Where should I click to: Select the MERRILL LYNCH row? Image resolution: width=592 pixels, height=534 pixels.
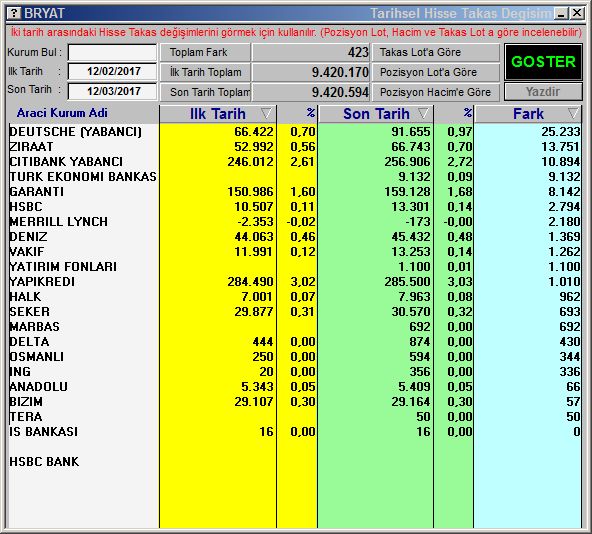click(x=295, y=222)
